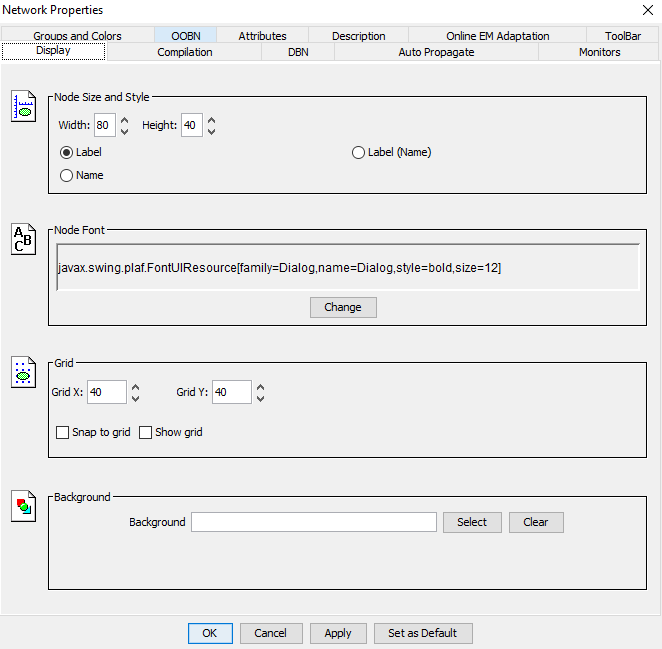Viewport: 662px width, 649px height.
Task: Choose the Label (Name) radio option
Action: coord(359,153)
